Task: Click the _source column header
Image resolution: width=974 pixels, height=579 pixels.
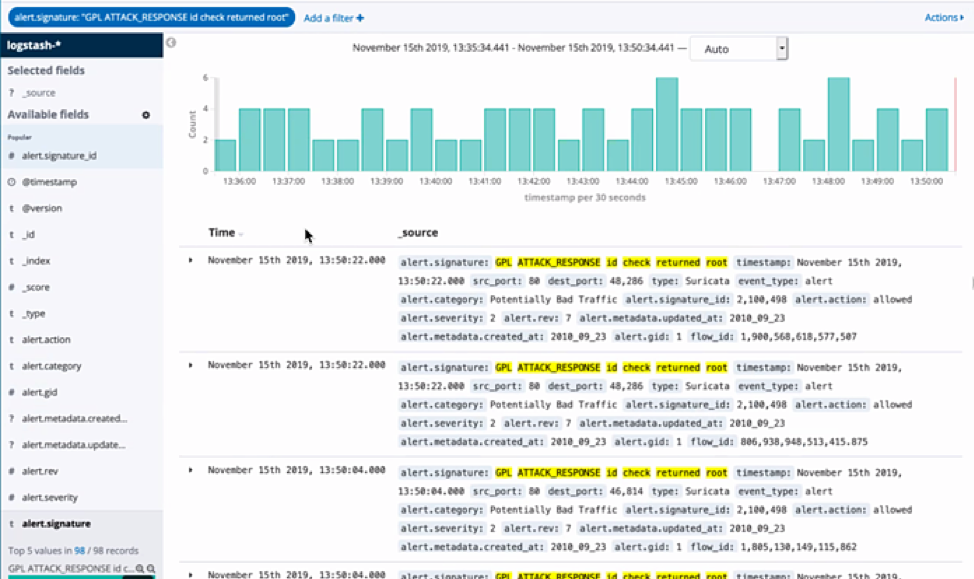Action: (418, 232)
